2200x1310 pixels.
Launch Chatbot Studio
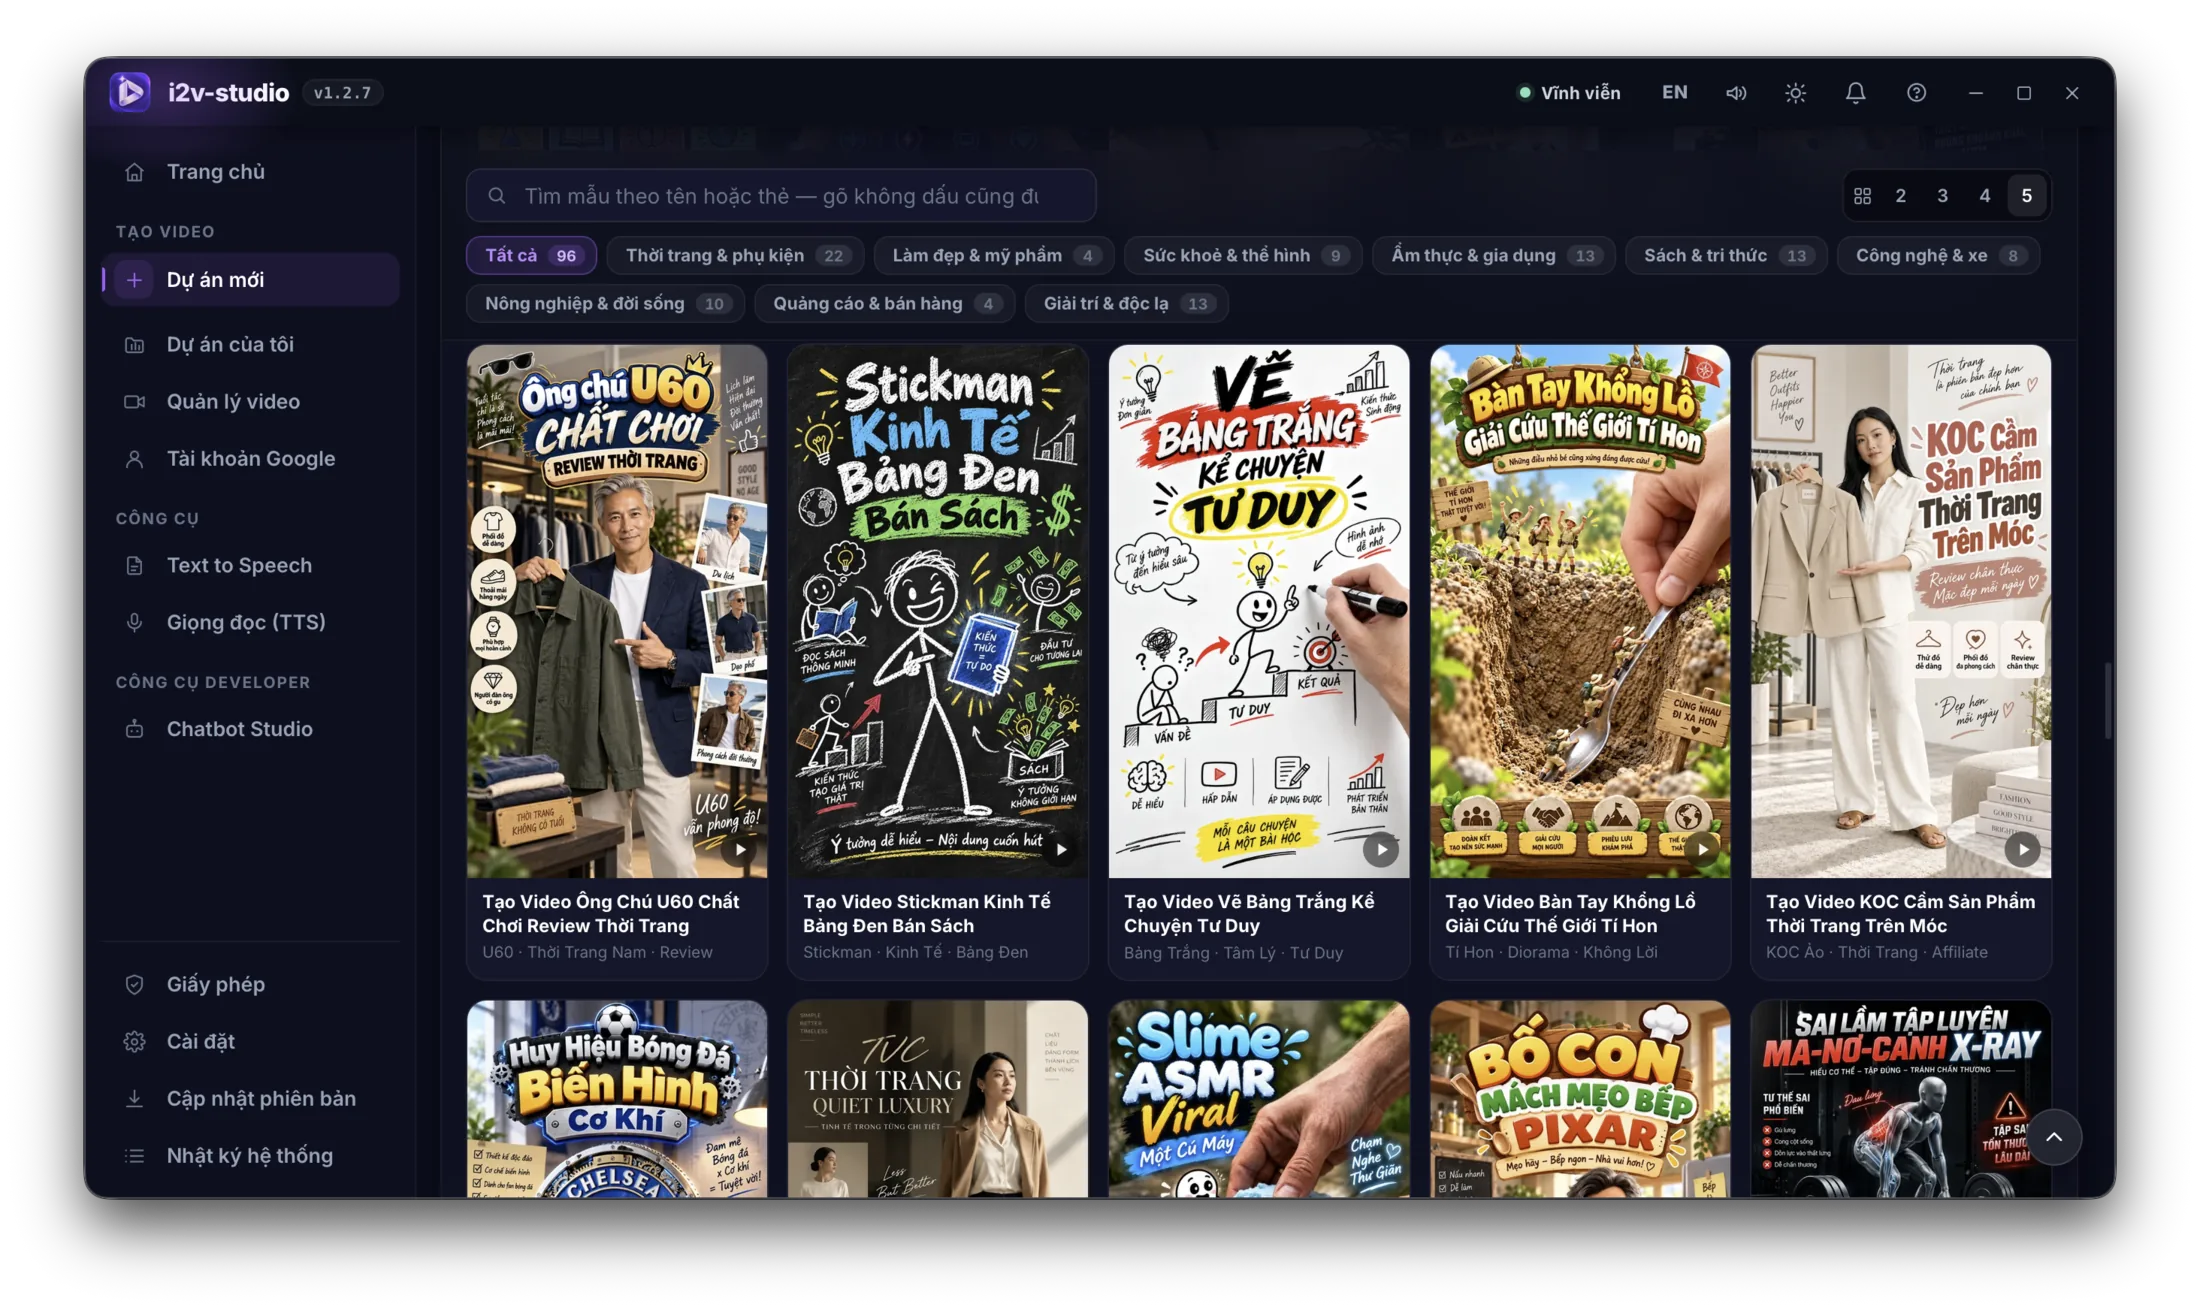coord(250,730)
